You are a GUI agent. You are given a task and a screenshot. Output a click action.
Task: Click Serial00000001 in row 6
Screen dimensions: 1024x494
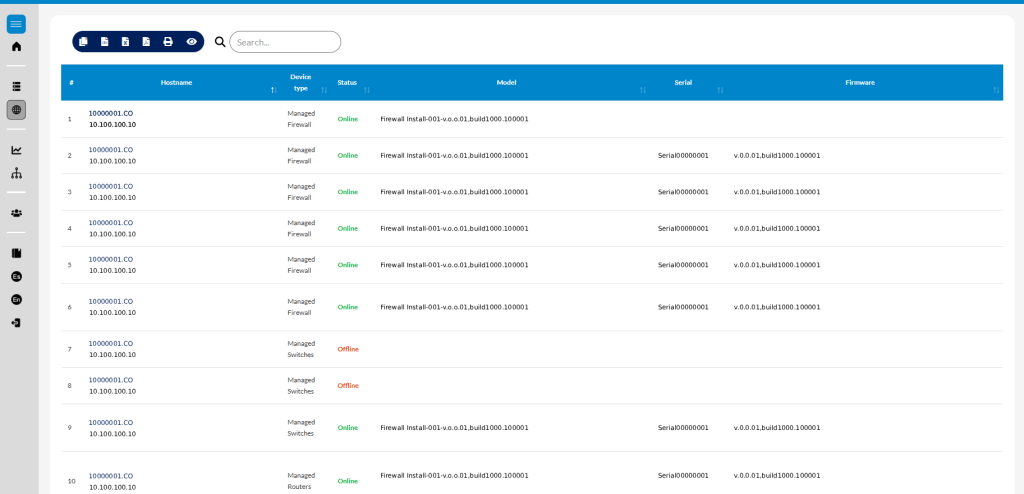(683, 307)
